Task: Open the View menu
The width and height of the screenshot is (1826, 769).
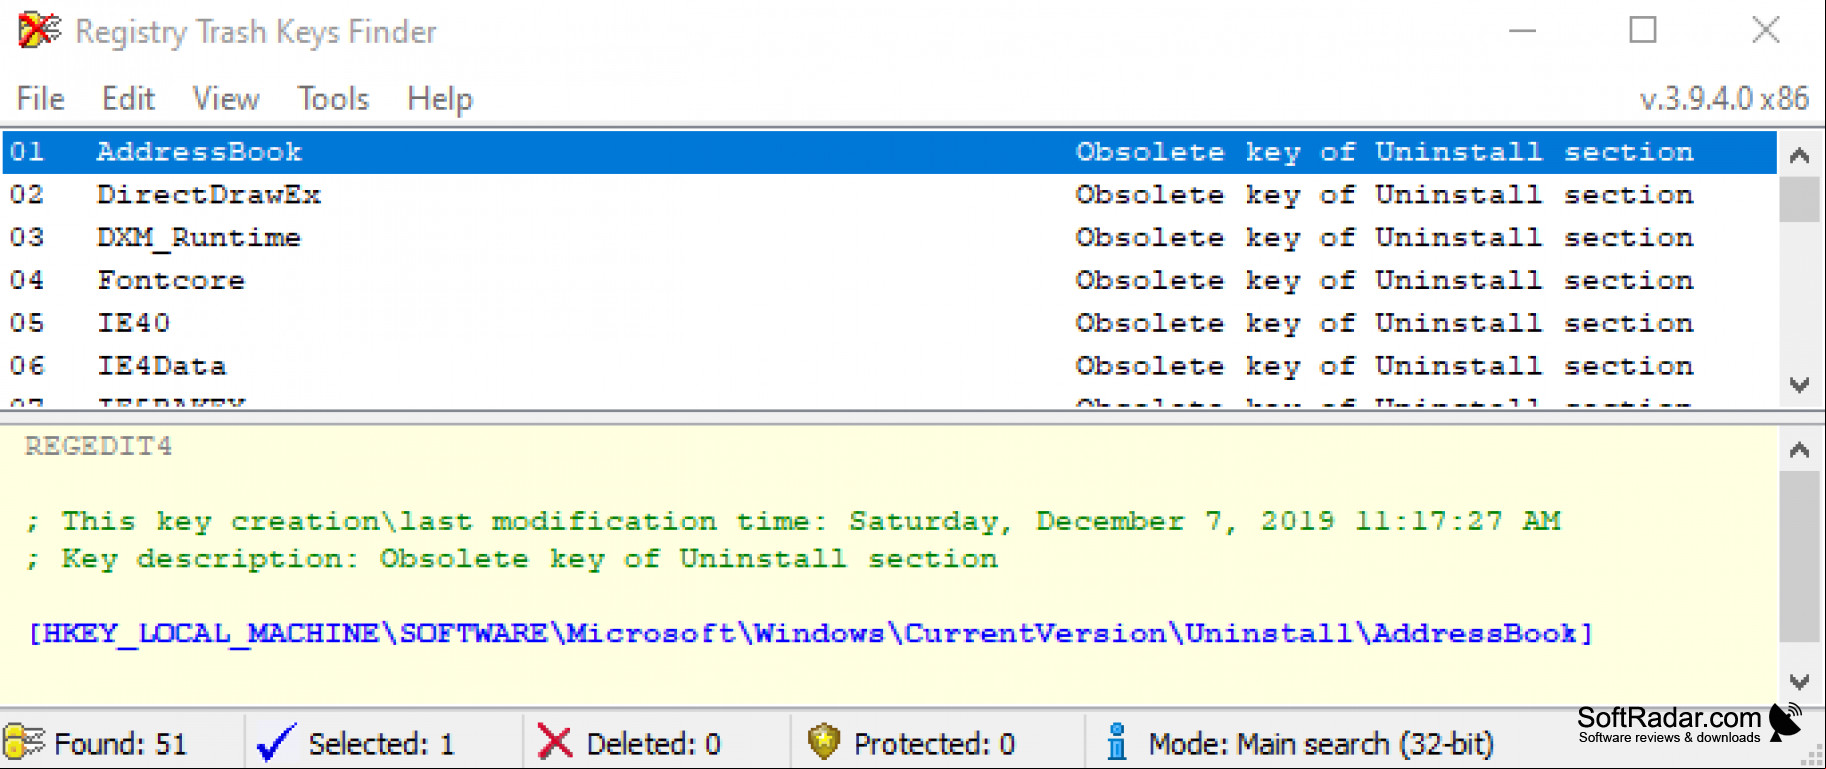Action: tap(226, 98)
